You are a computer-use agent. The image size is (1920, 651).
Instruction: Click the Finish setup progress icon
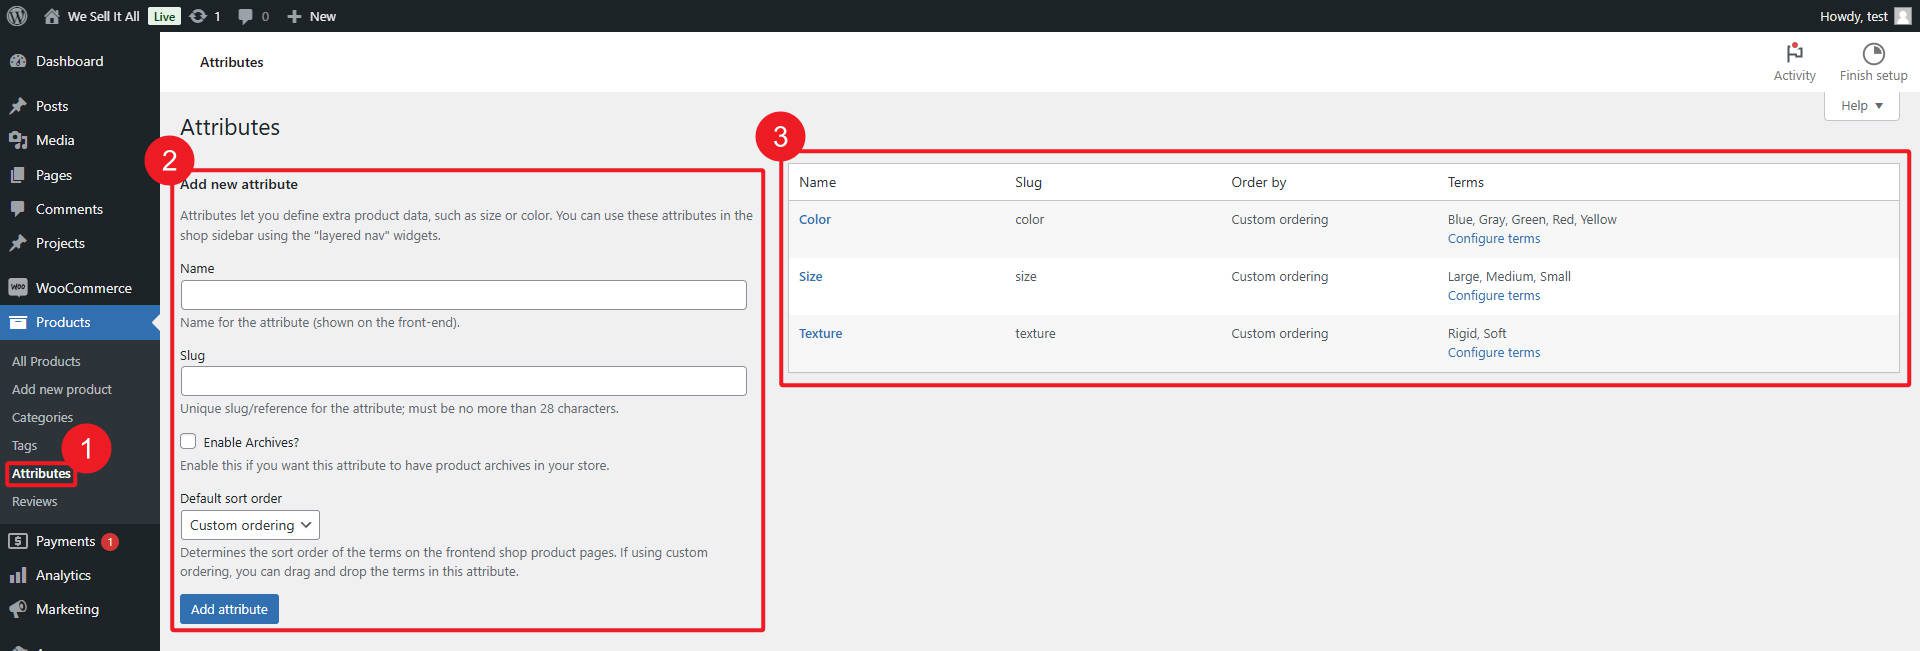pos(1873,53)
